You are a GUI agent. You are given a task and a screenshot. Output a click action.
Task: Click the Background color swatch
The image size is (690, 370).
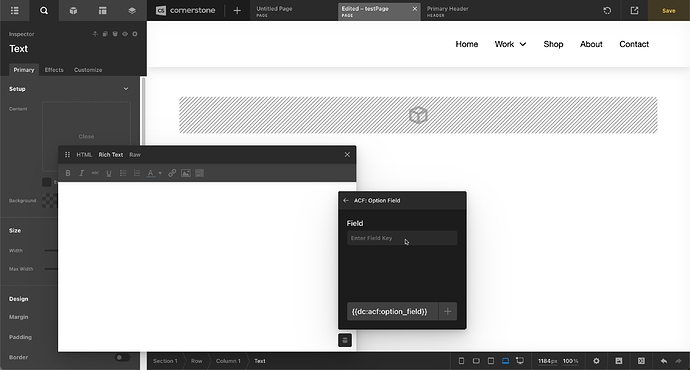click(50, 201)
